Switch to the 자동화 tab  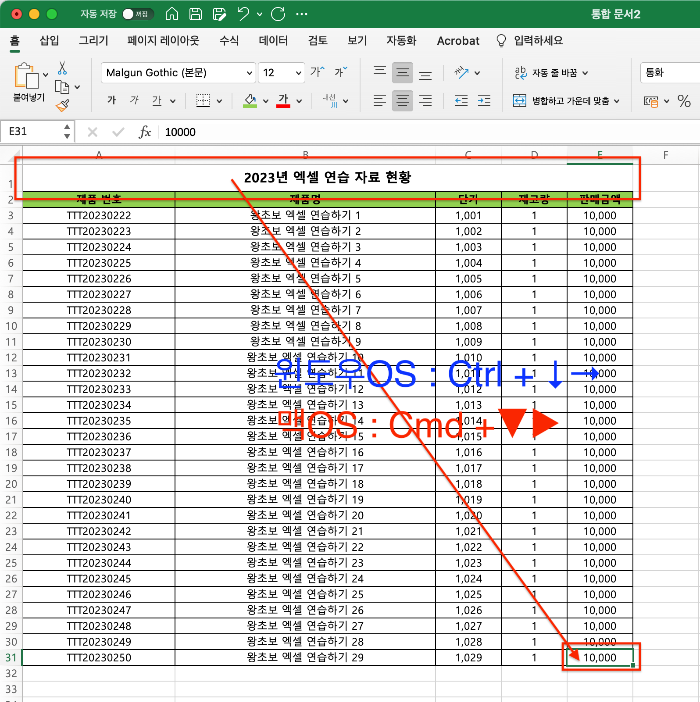point(401,41)
